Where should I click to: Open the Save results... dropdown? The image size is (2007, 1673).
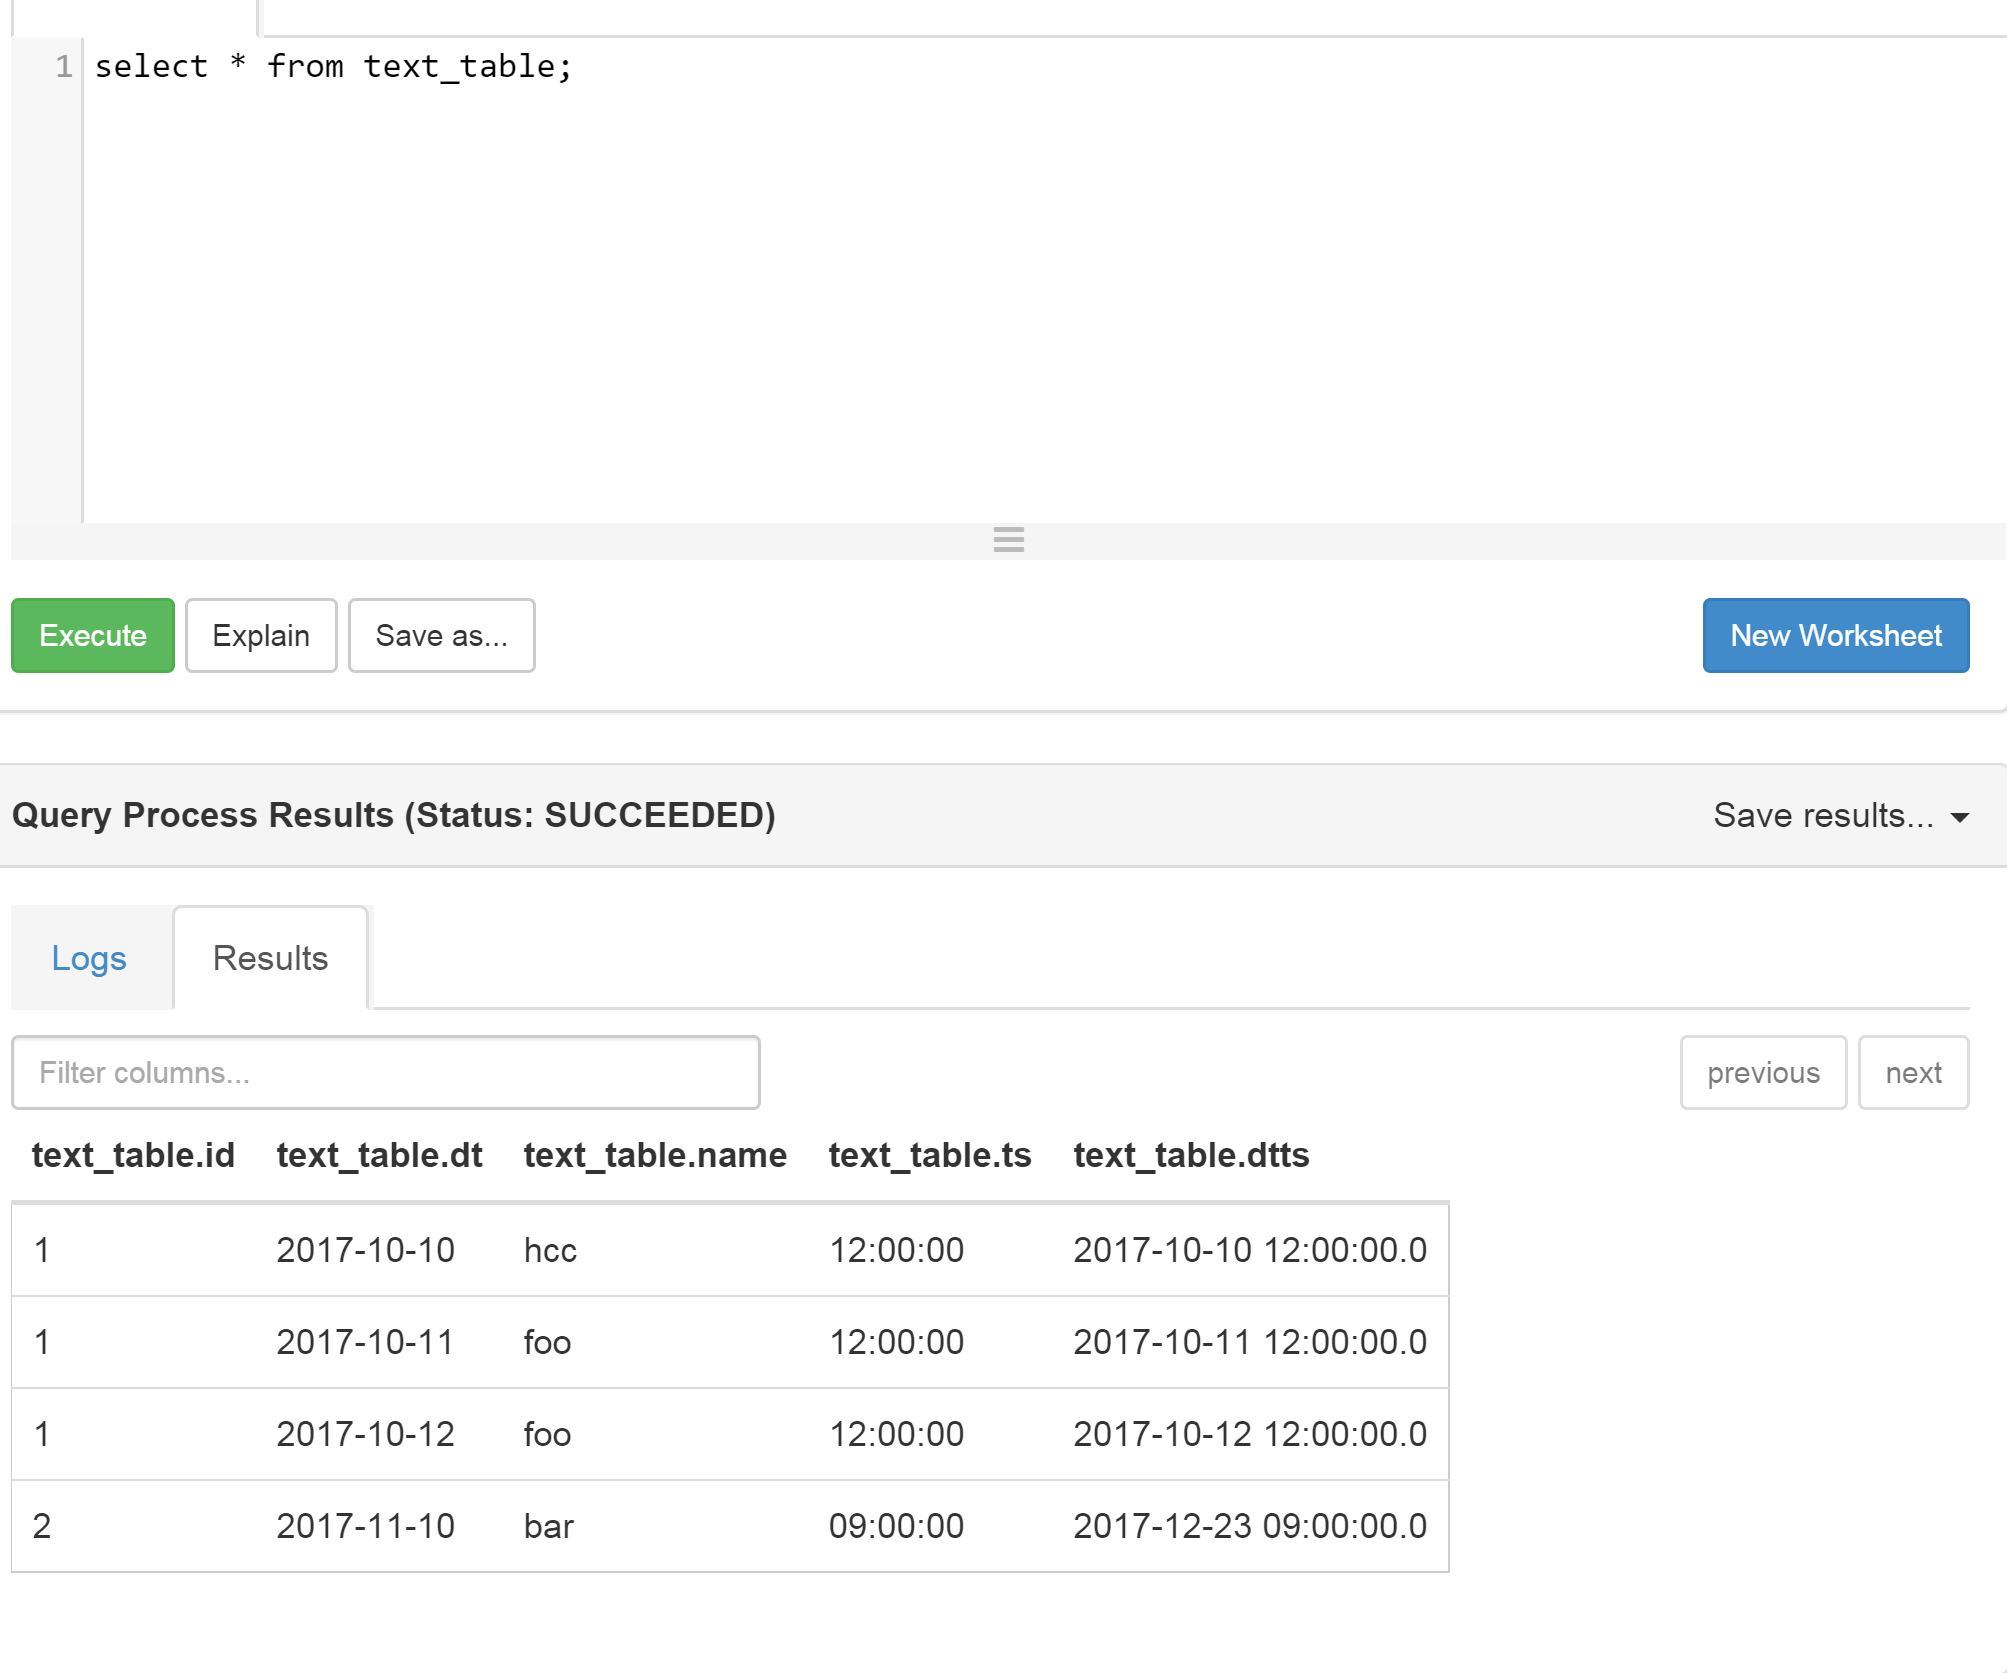(1825, 815)
